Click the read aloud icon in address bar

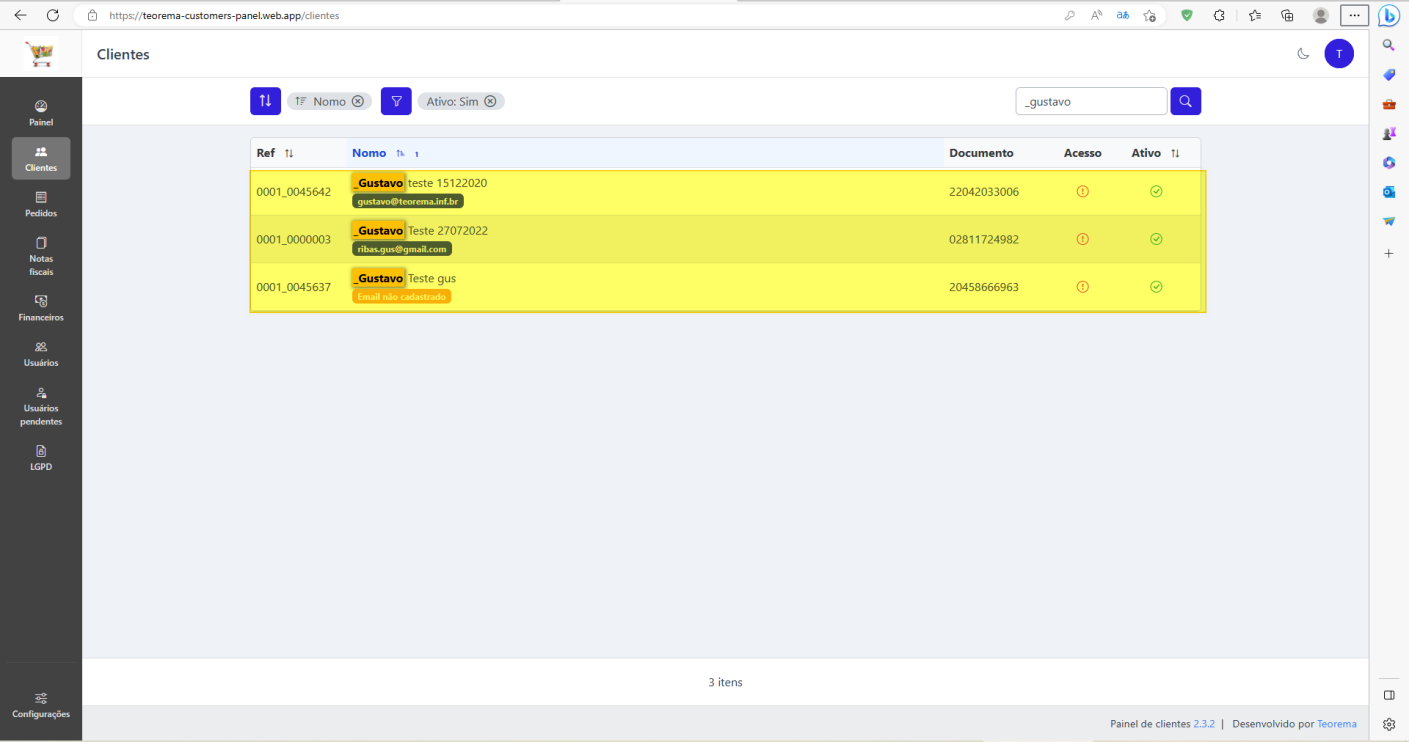coord(1096,16)
